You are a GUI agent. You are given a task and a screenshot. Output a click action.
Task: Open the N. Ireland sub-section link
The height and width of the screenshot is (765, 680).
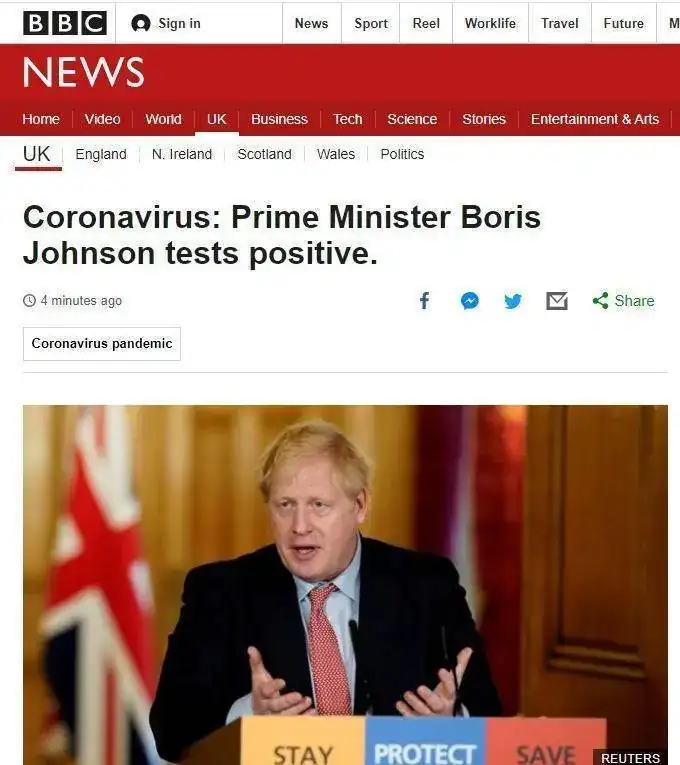point(182,154)
